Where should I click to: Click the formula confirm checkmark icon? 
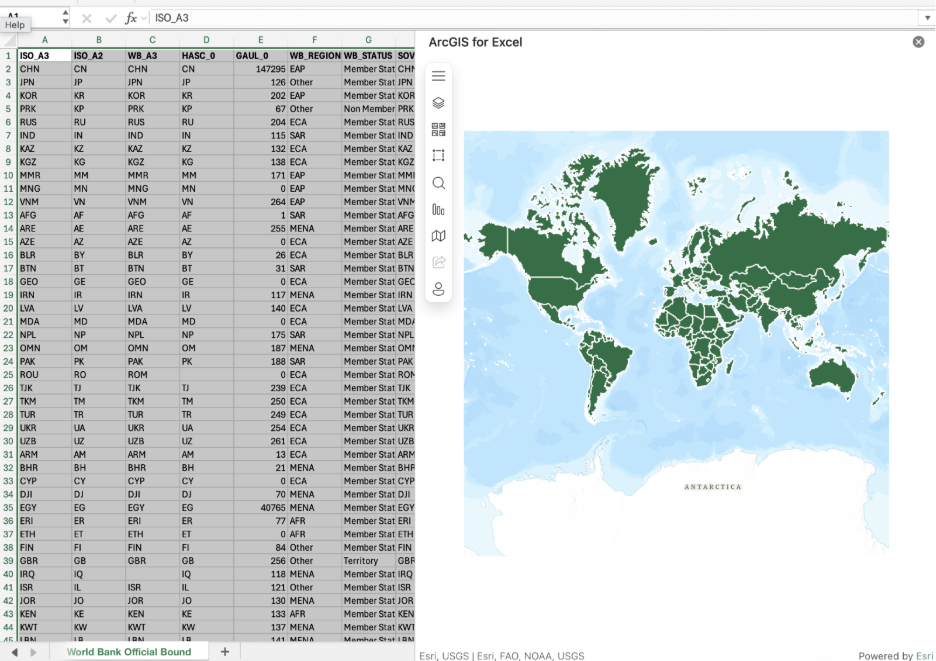pos(110,19)
